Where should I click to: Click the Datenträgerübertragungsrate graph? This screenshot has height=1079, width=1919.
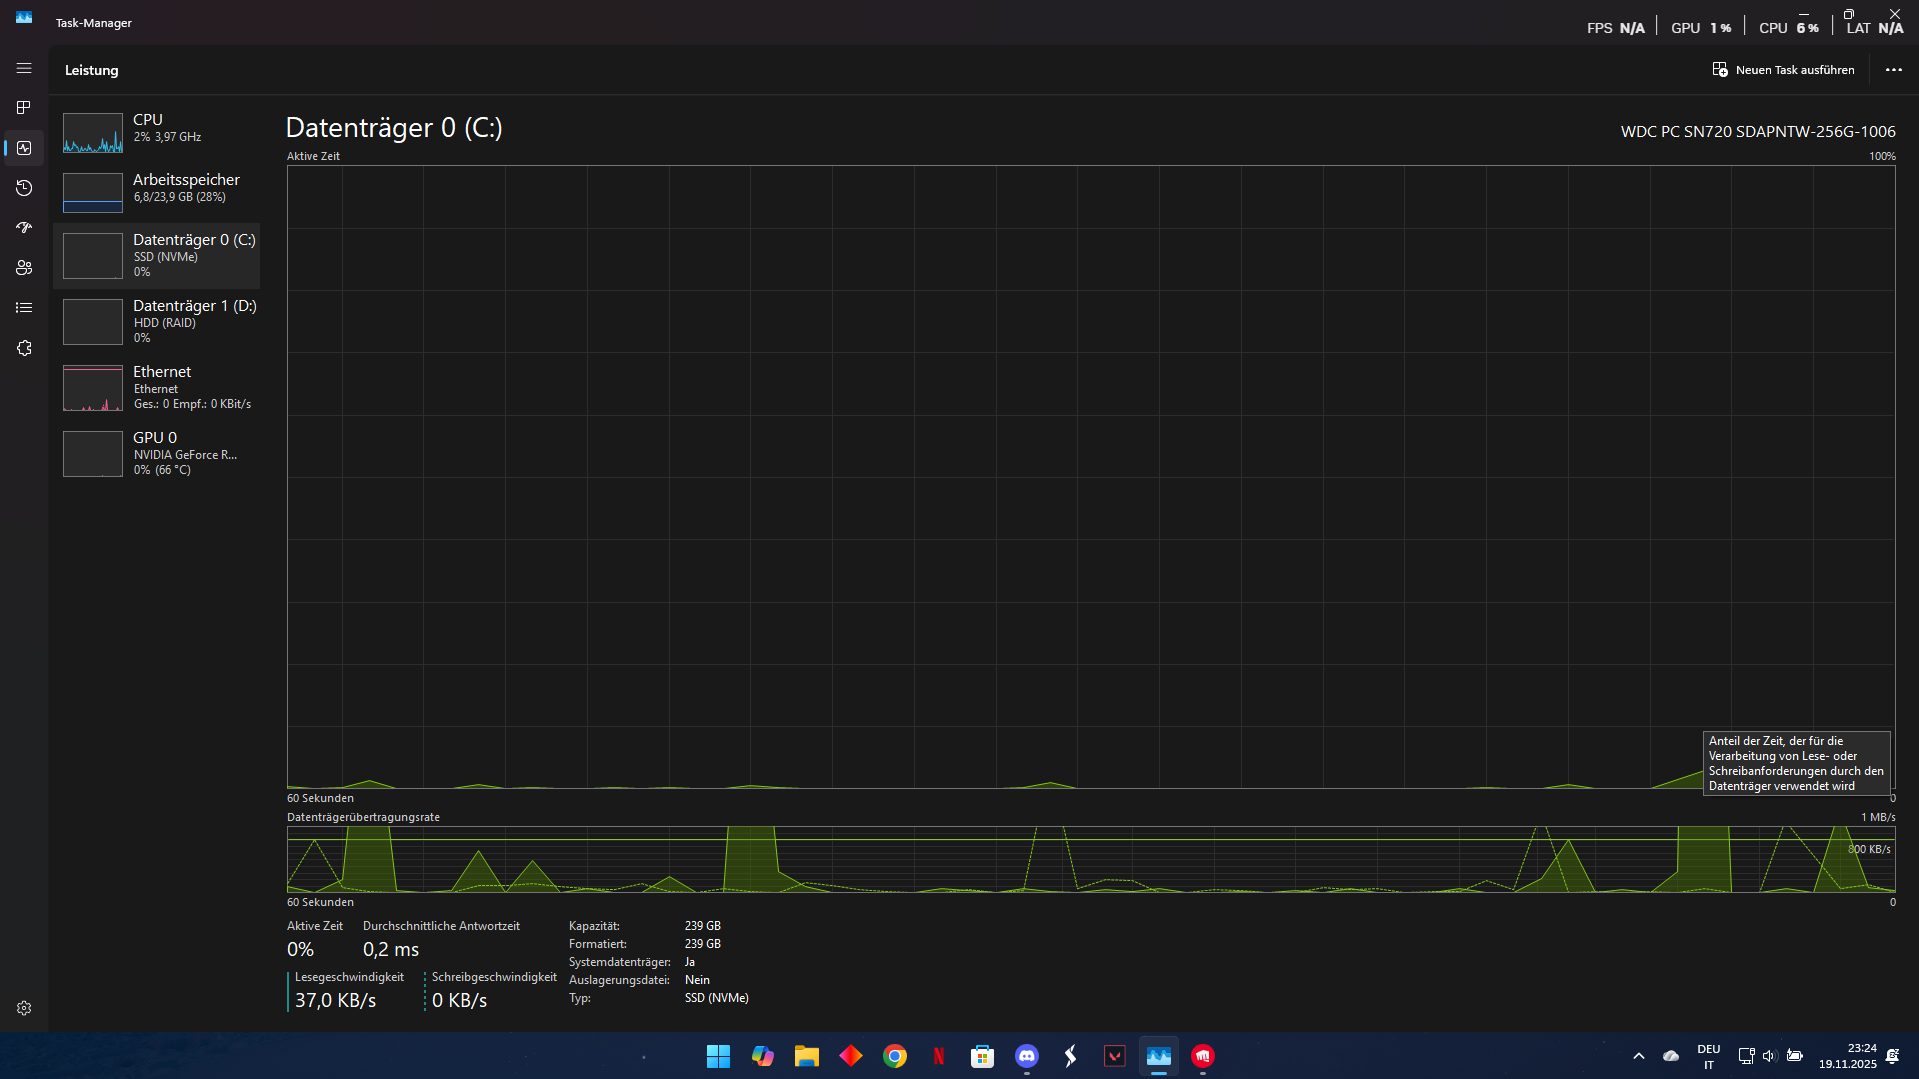[x=1091, y=860]
